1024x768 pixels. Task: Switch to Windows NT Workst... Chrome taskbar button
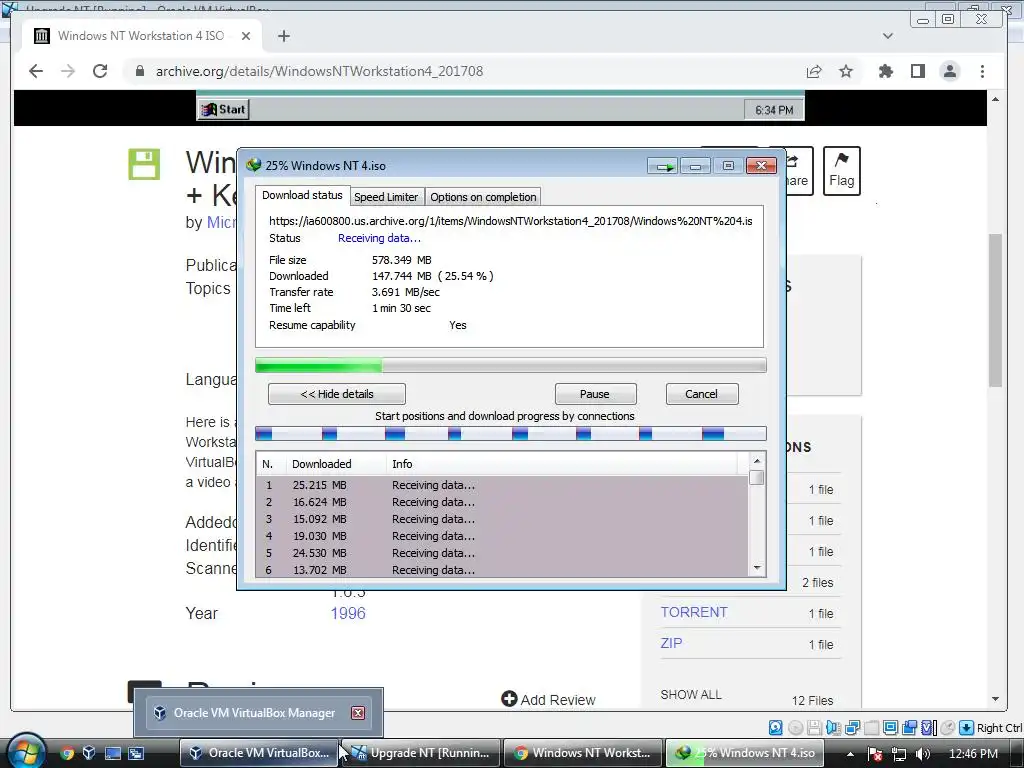(583, 753)
